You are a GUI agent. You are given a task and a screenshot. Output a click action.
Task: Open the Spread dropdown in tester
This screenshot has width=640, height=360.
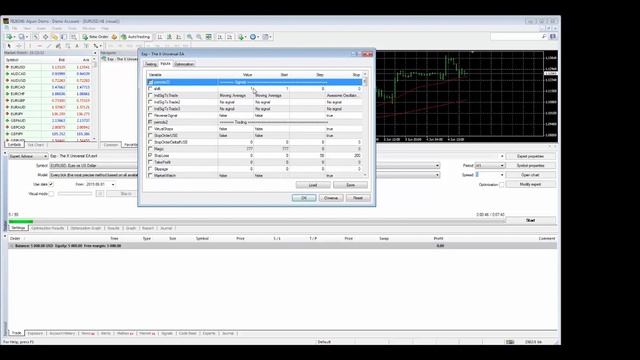tap(502, 175)
